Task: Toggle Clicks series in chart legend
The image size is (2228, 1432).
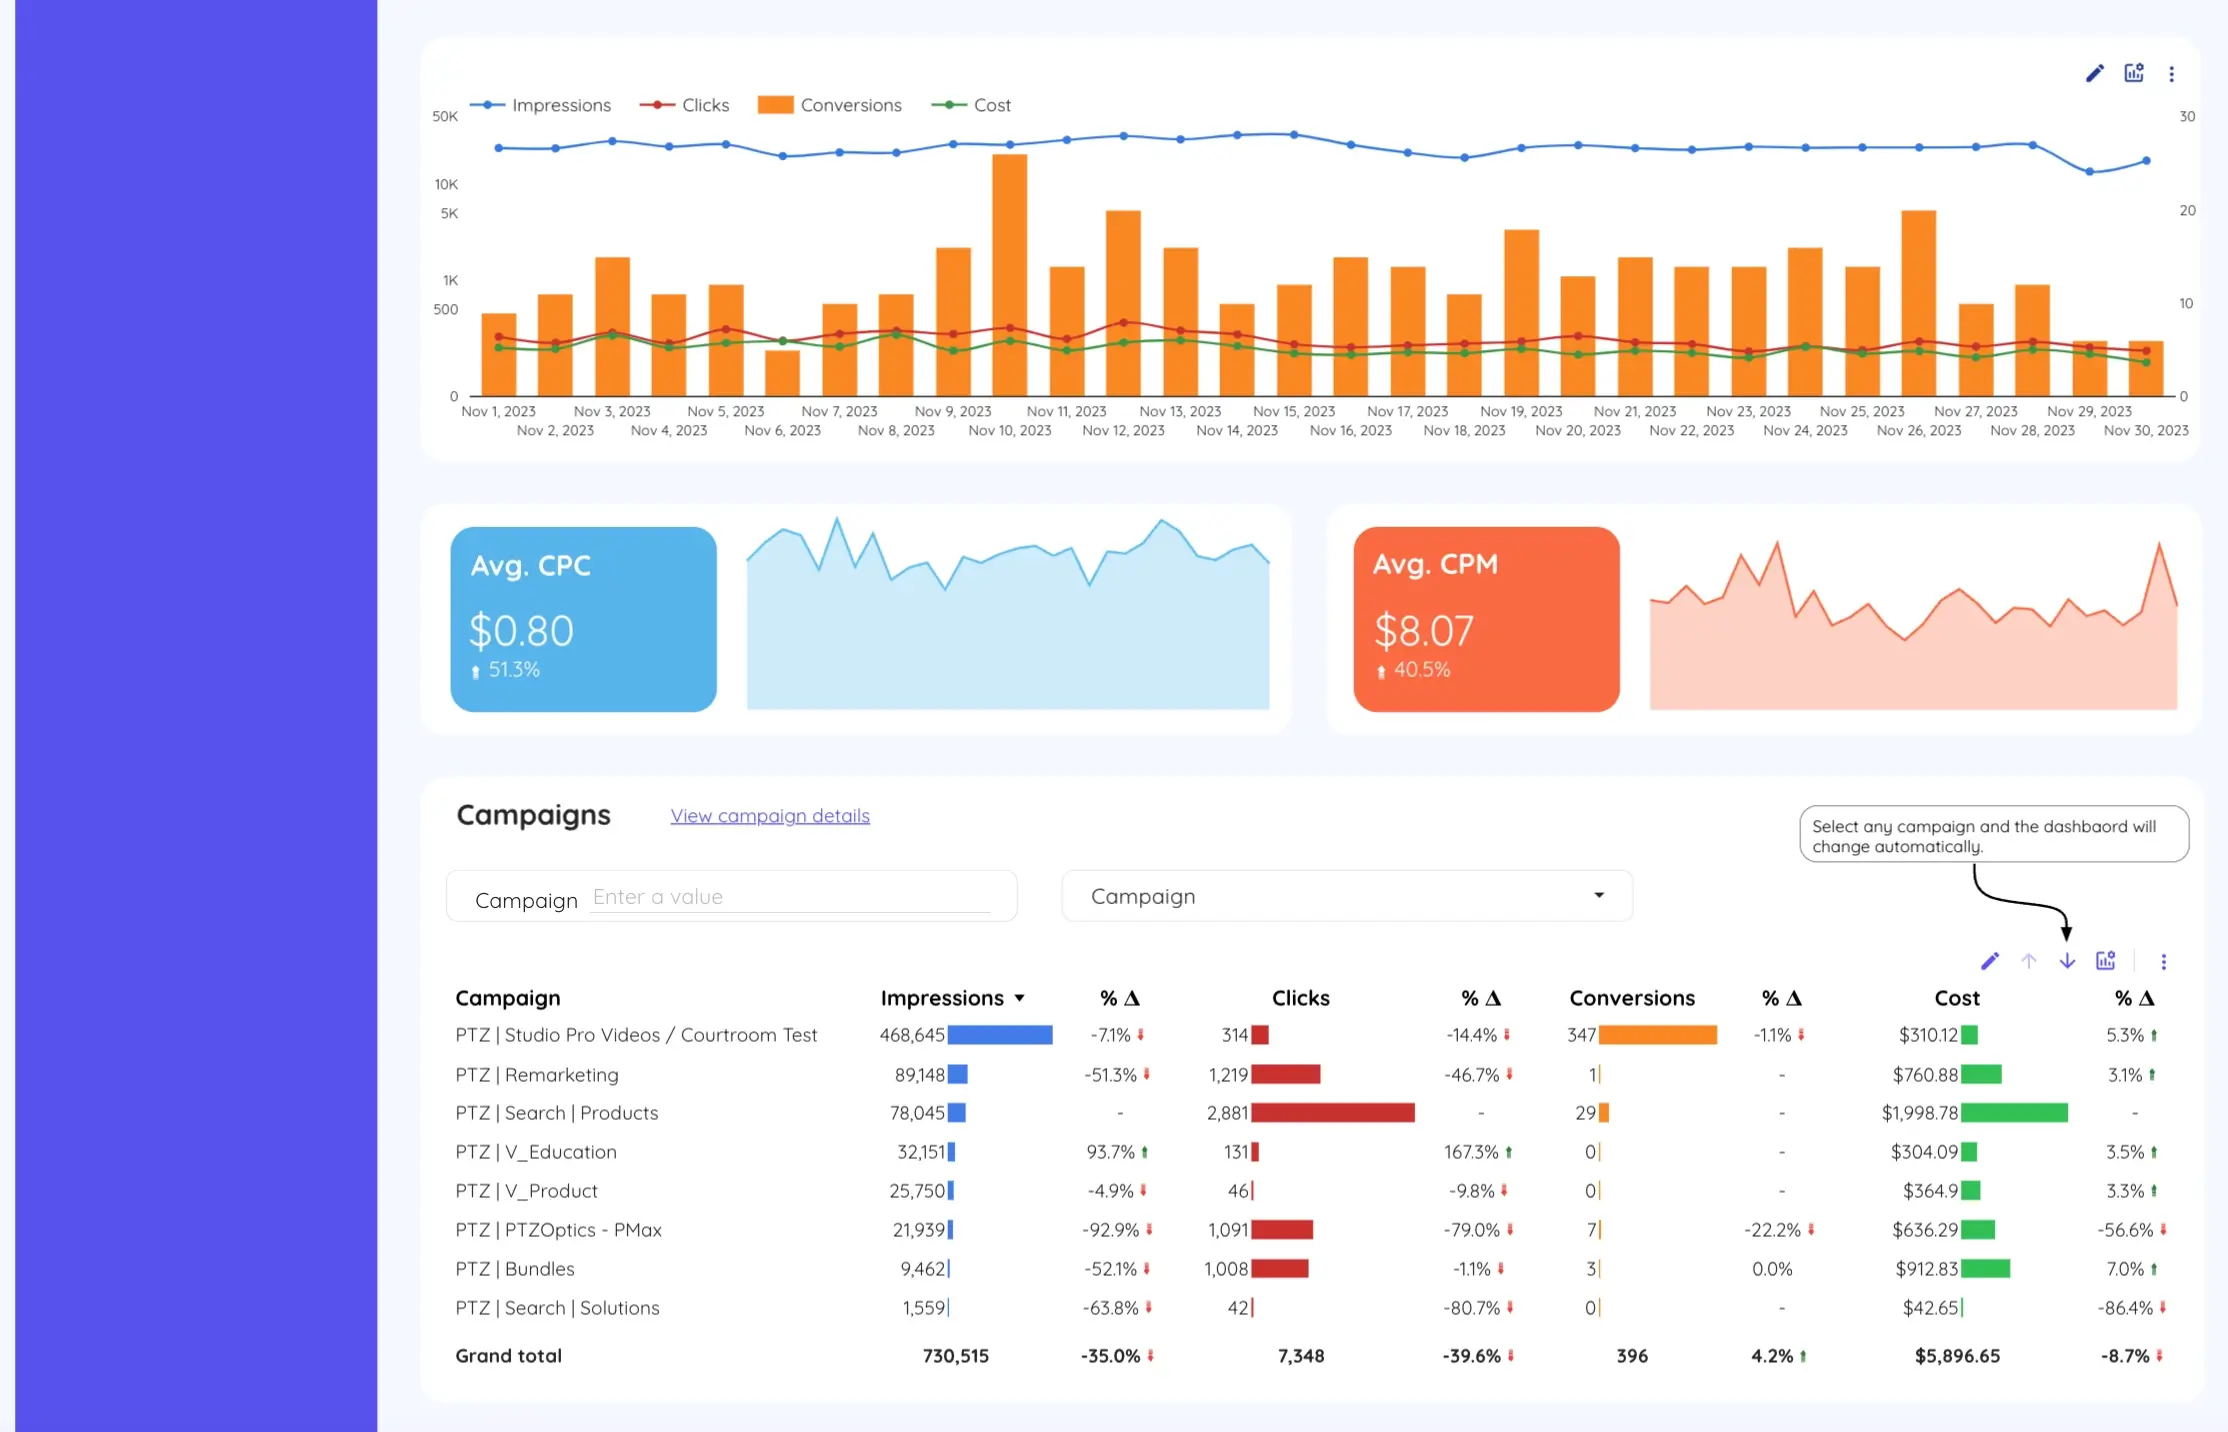Action: coord(684,105)
